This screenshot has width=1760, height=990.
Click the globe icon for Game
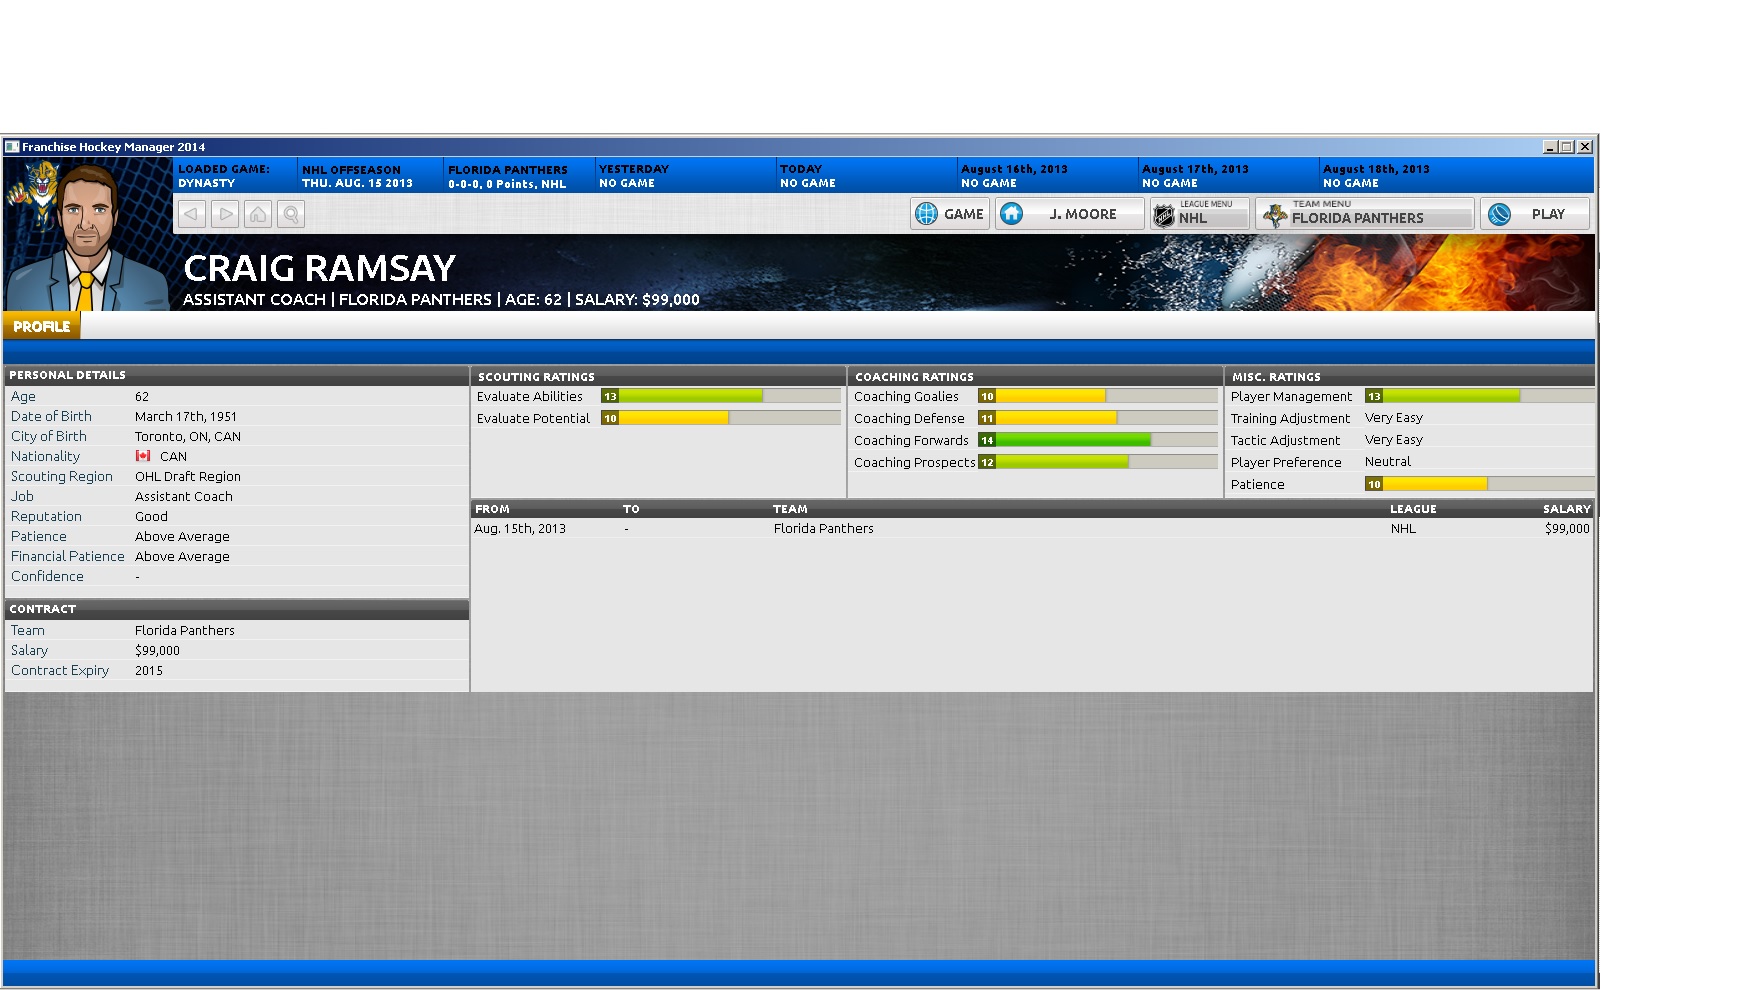[926, 214]
